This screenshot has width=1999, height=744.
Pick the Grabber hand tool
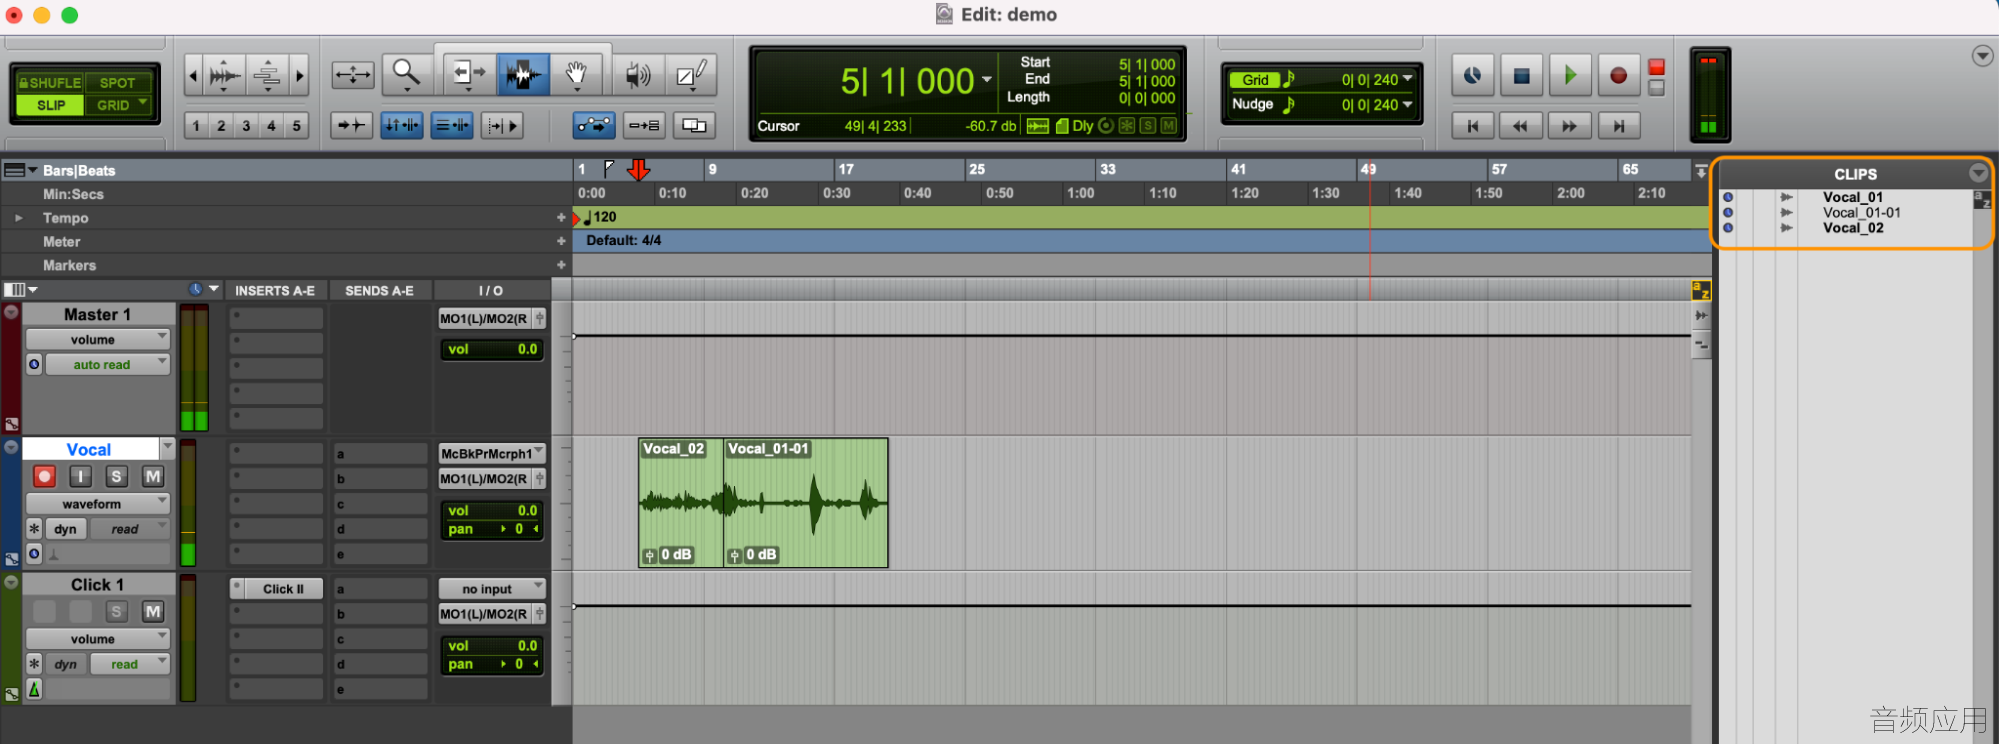(577, 74)
